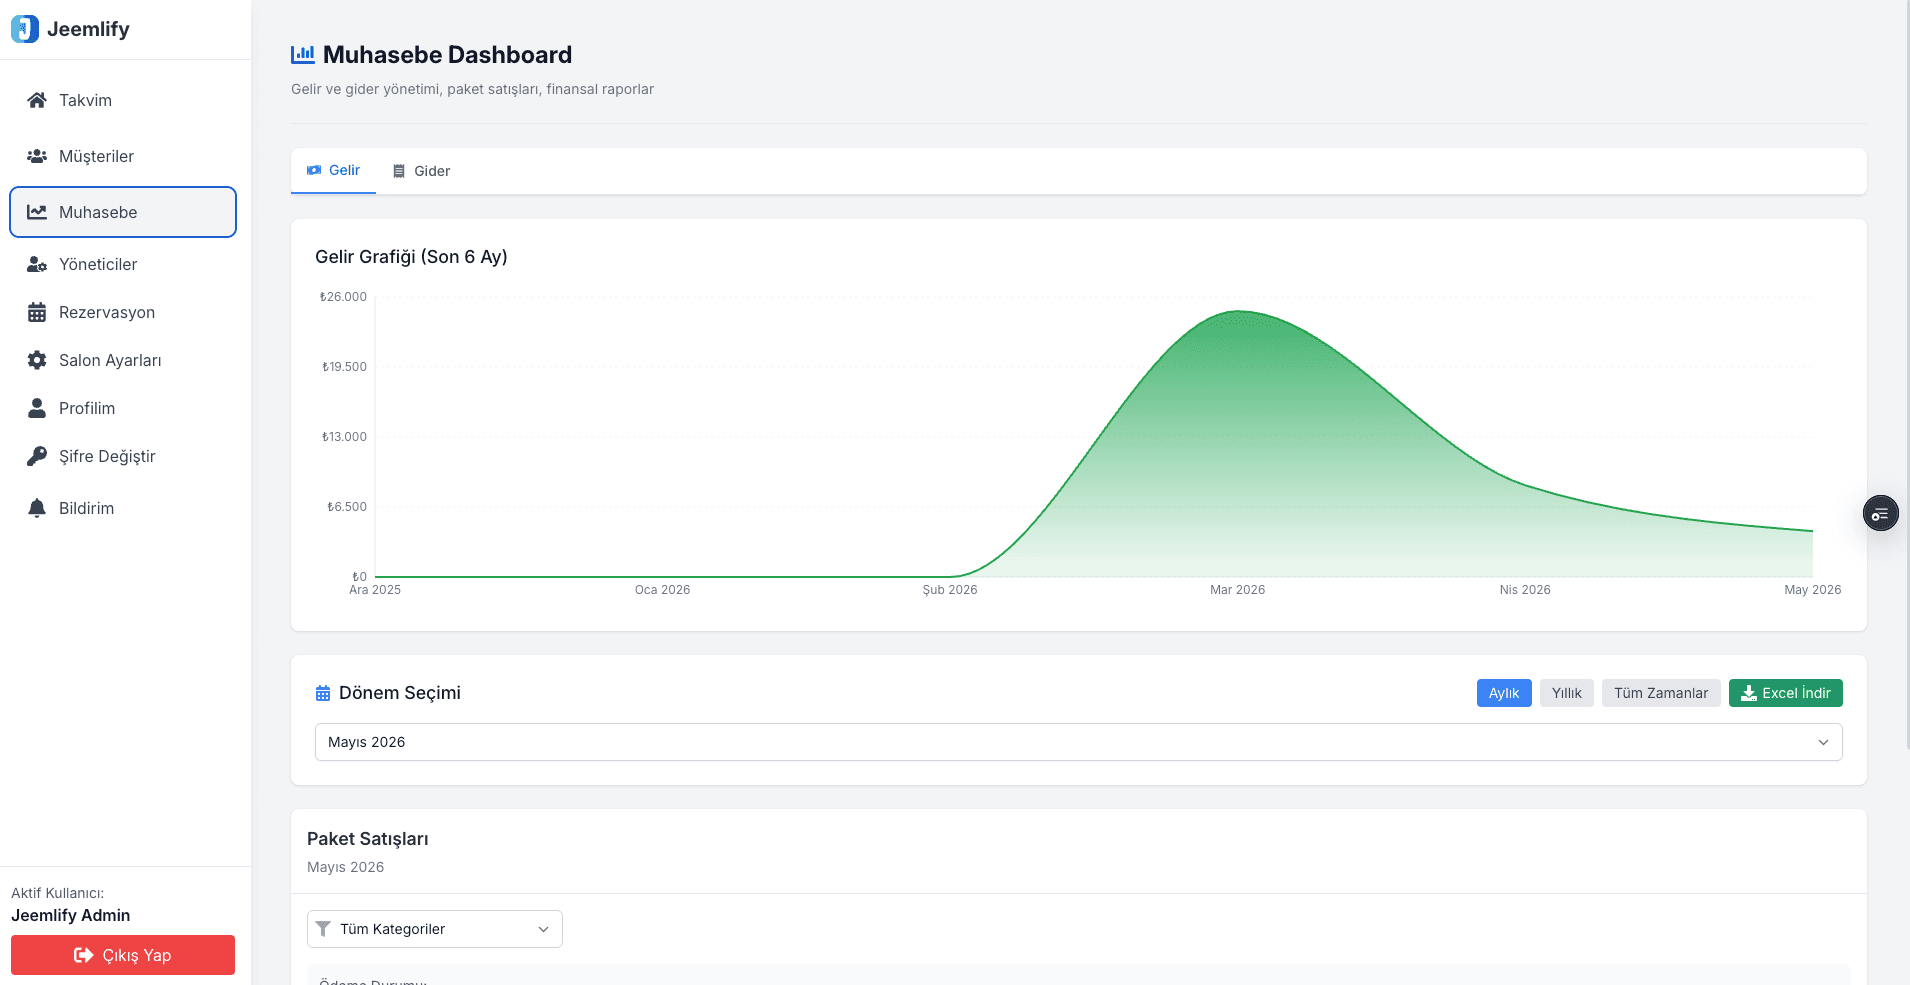The height and width of the screenshot is (985, 1910).
Task: Open Takvim via the home icon
Action: click(37, 100)
